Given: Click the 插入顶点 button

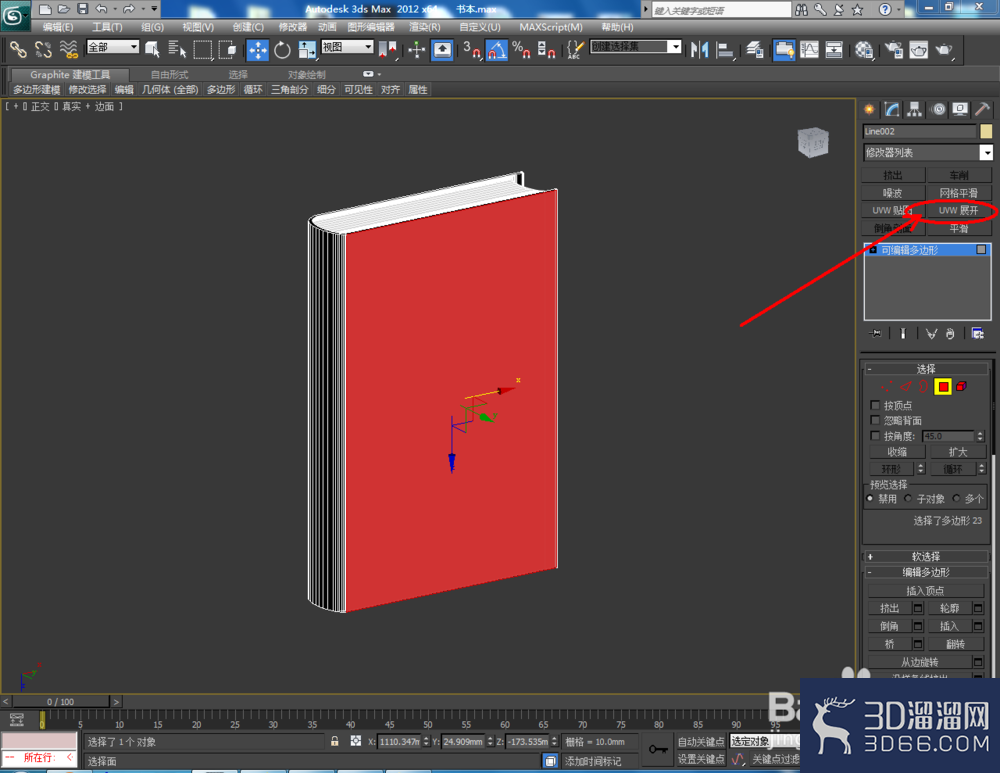Looking at the screenshot, I should tap(925, 591).
